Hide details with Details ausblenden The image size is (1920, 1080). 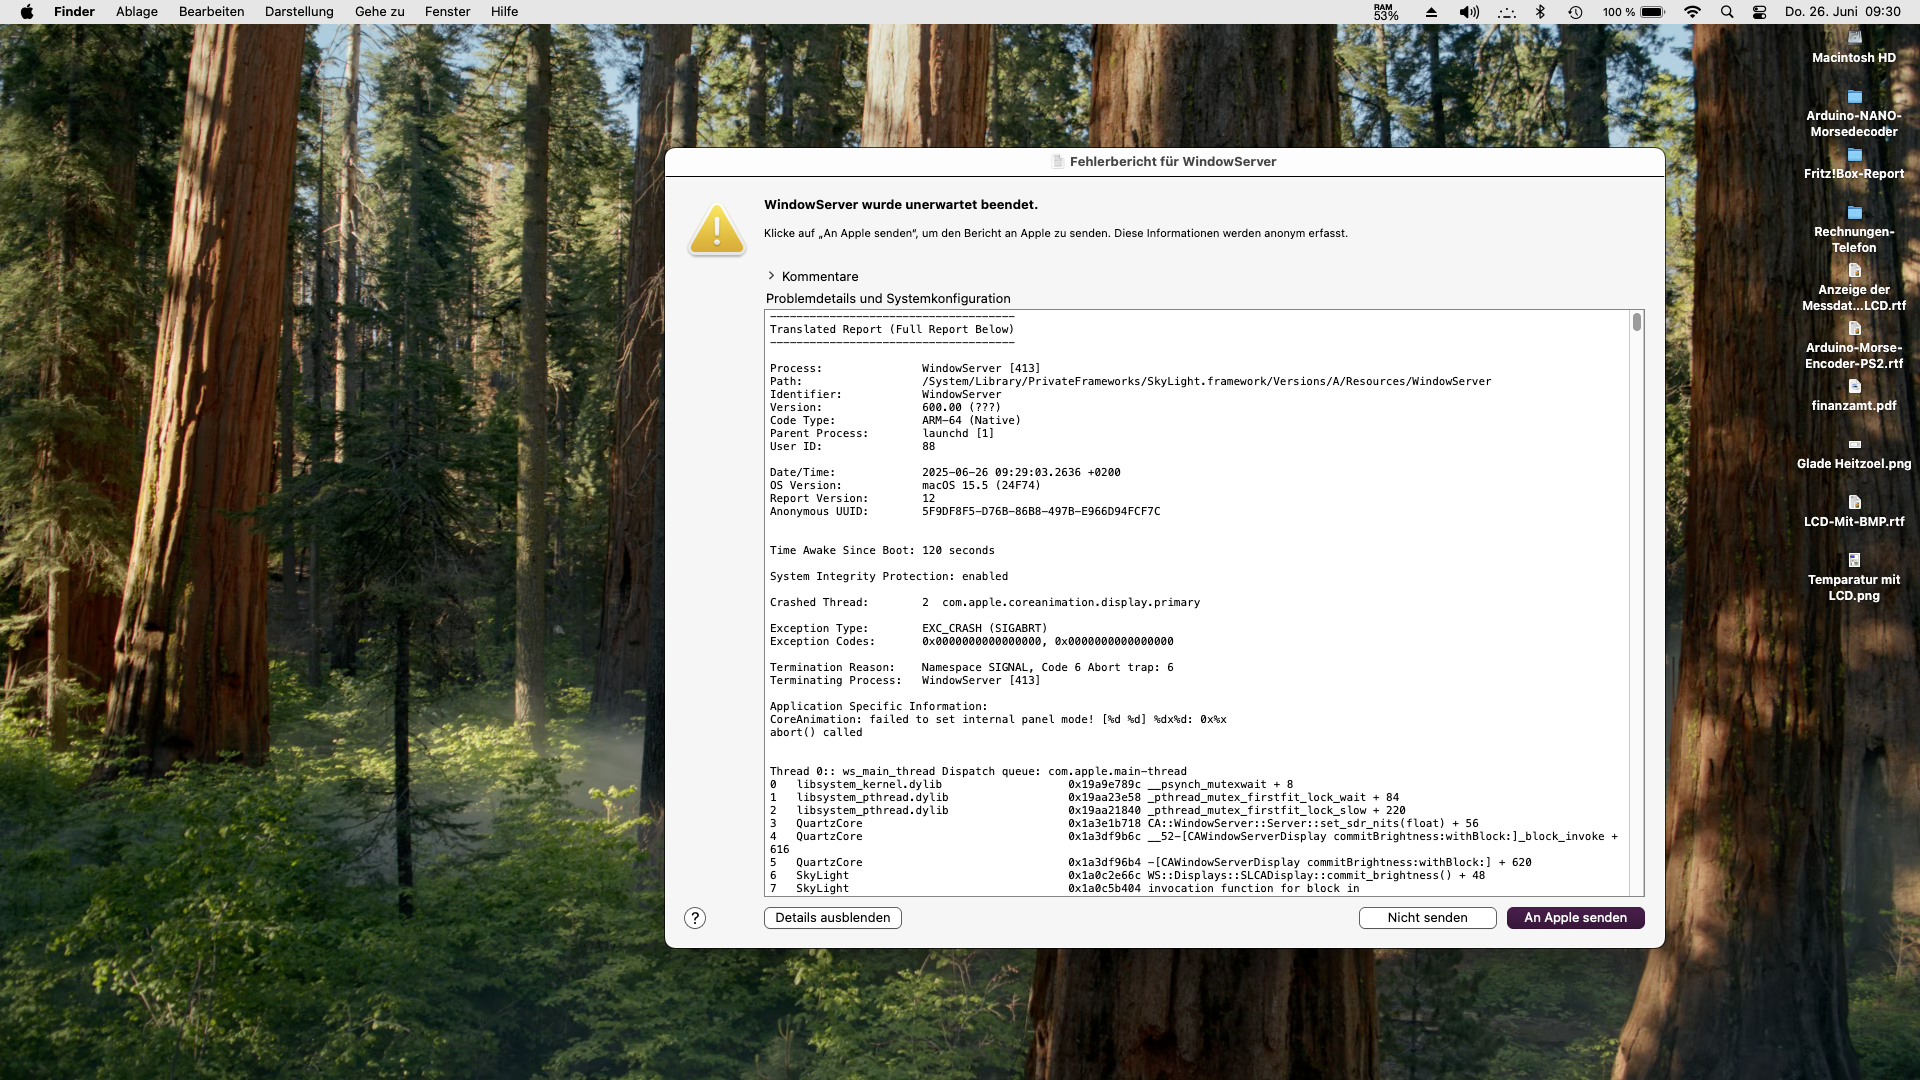(832, 918)
